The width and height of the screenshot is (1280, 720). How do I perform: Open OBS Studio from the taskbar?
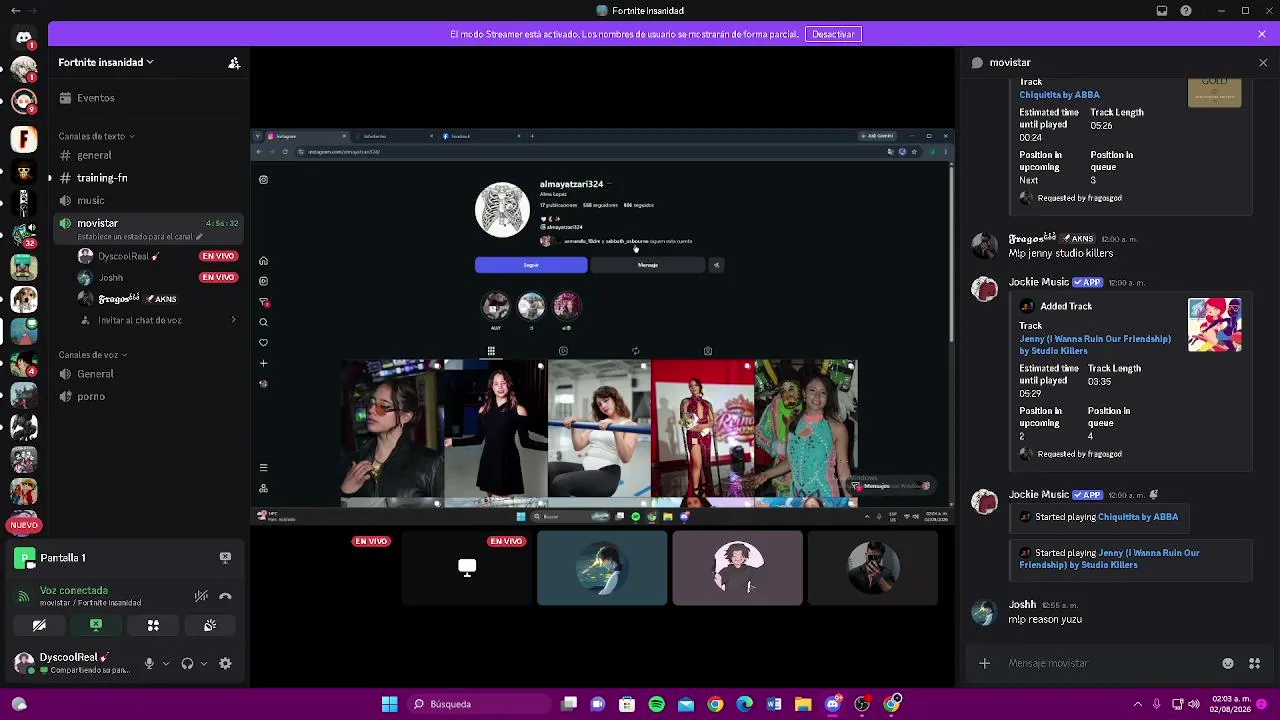point(862,704)
